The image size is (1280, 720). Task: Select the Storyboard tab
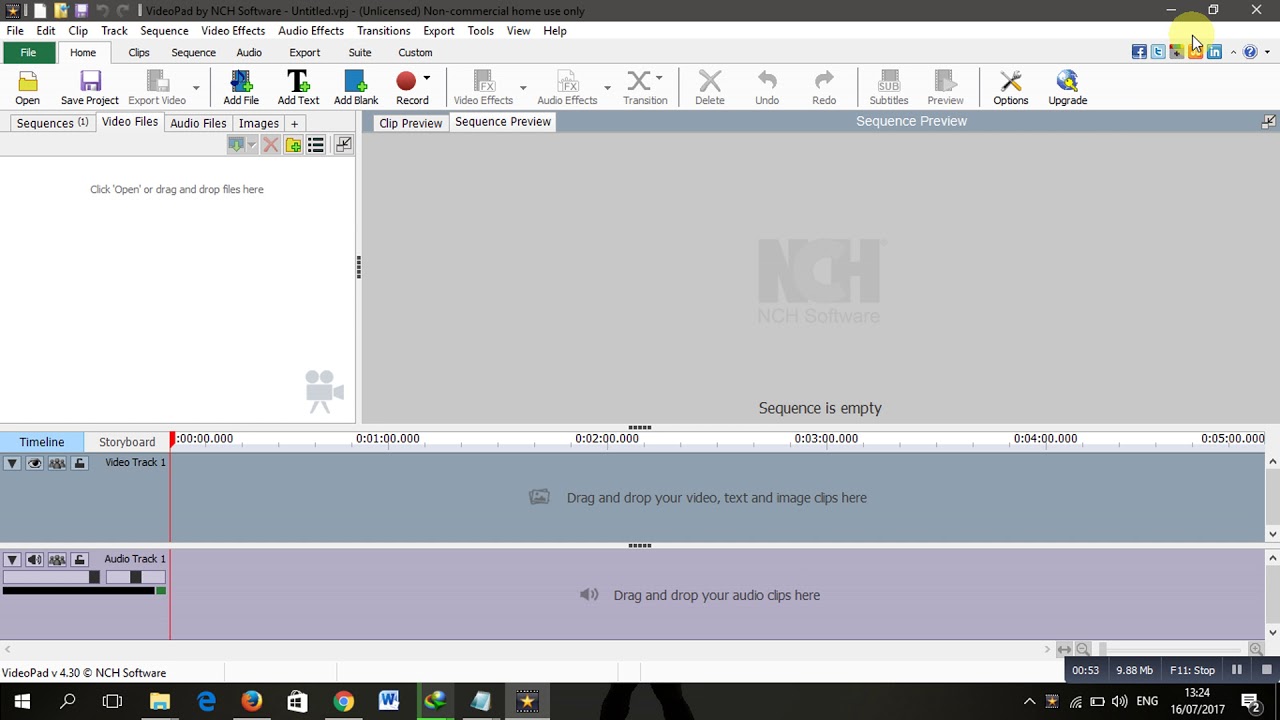pos(127,442)
